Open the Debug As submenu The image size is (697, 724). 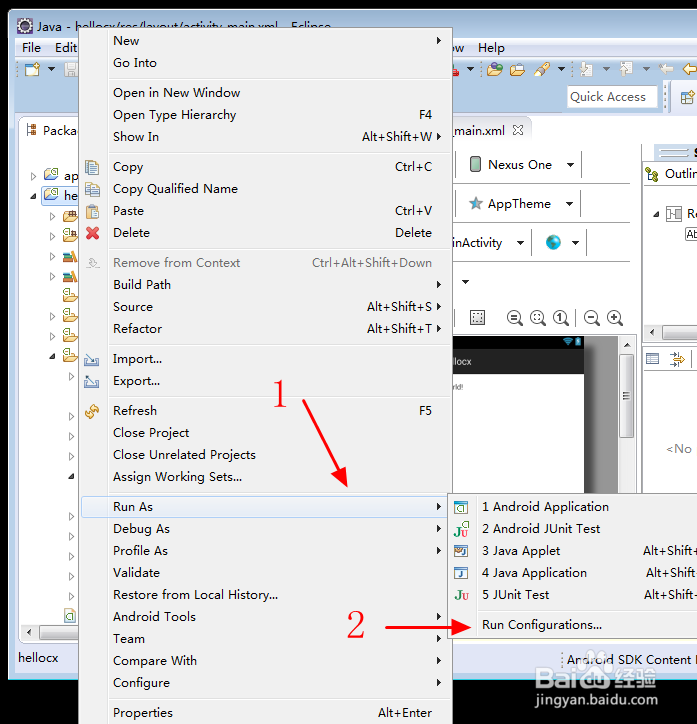[266, 529]
